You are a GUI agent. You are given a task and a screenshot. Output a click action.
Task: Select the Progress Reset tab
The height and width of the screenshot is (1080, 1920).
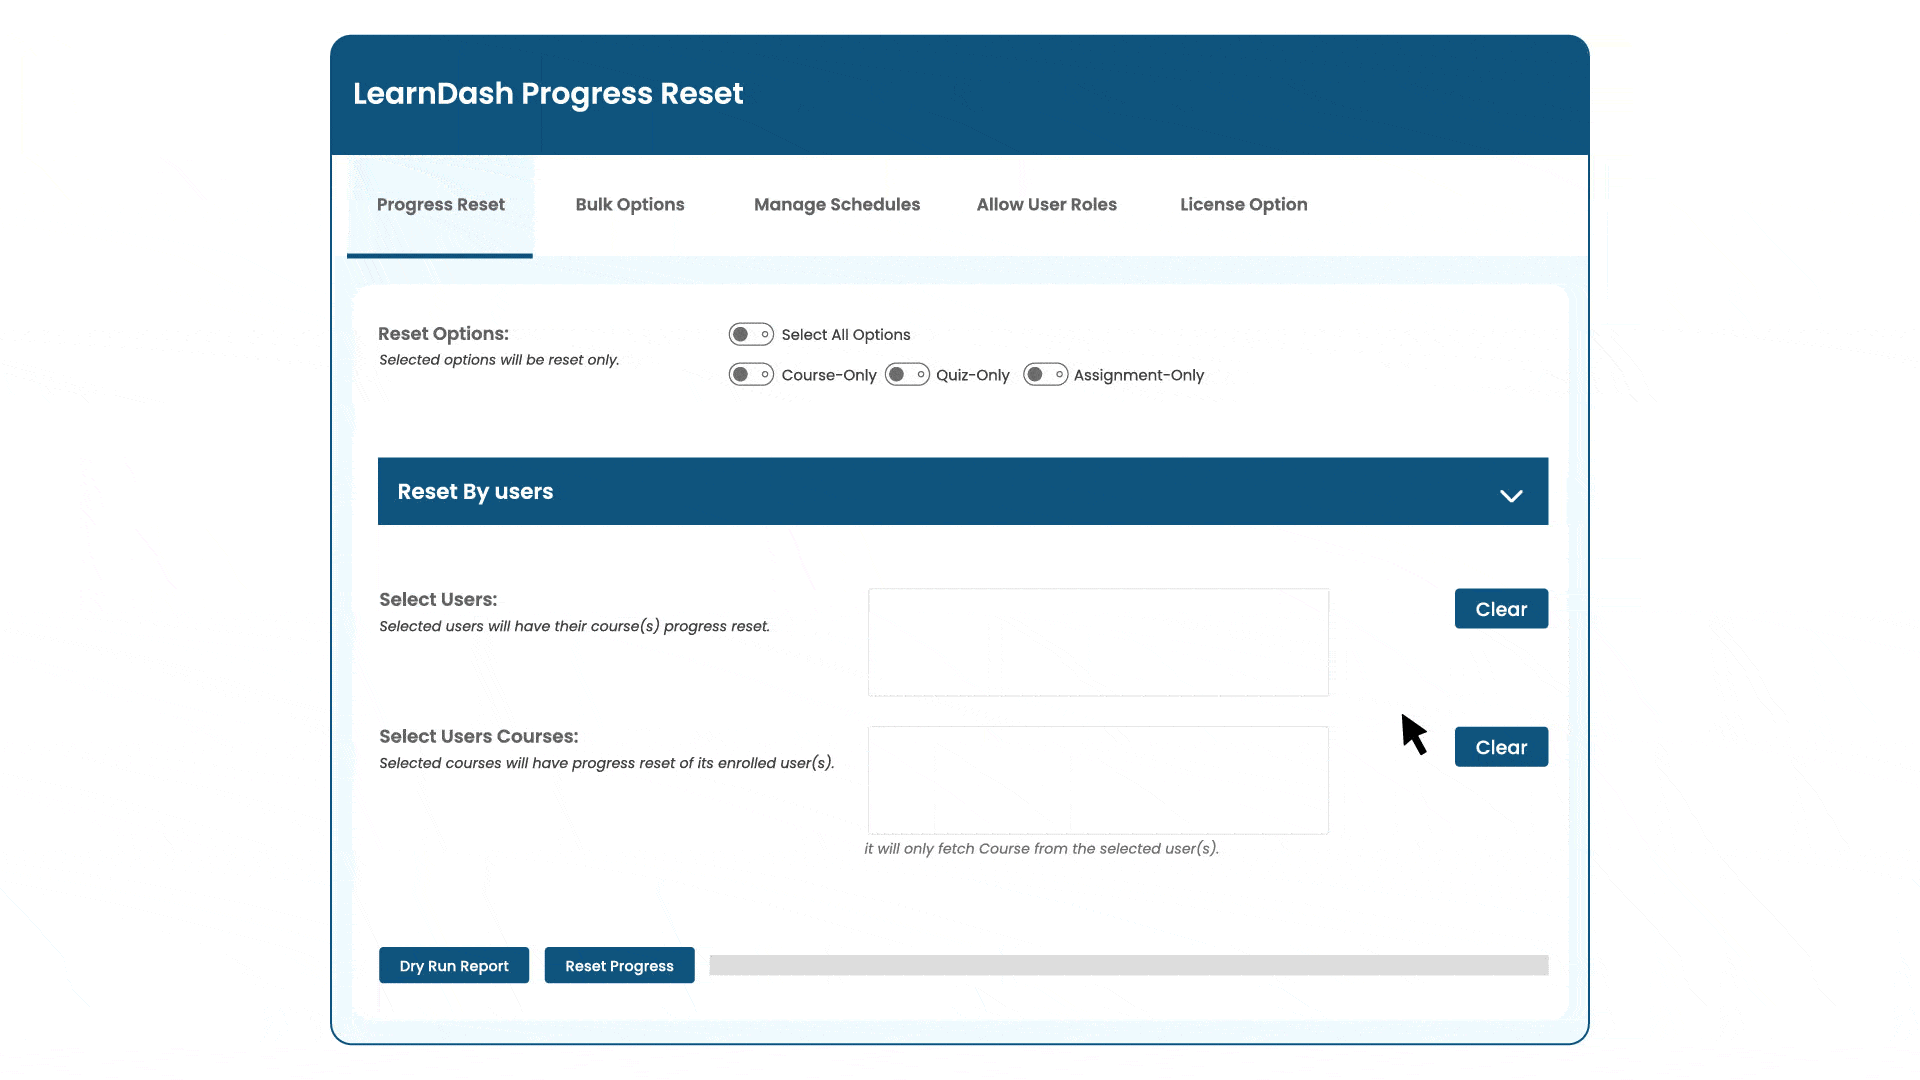click(x=440, y=204)
